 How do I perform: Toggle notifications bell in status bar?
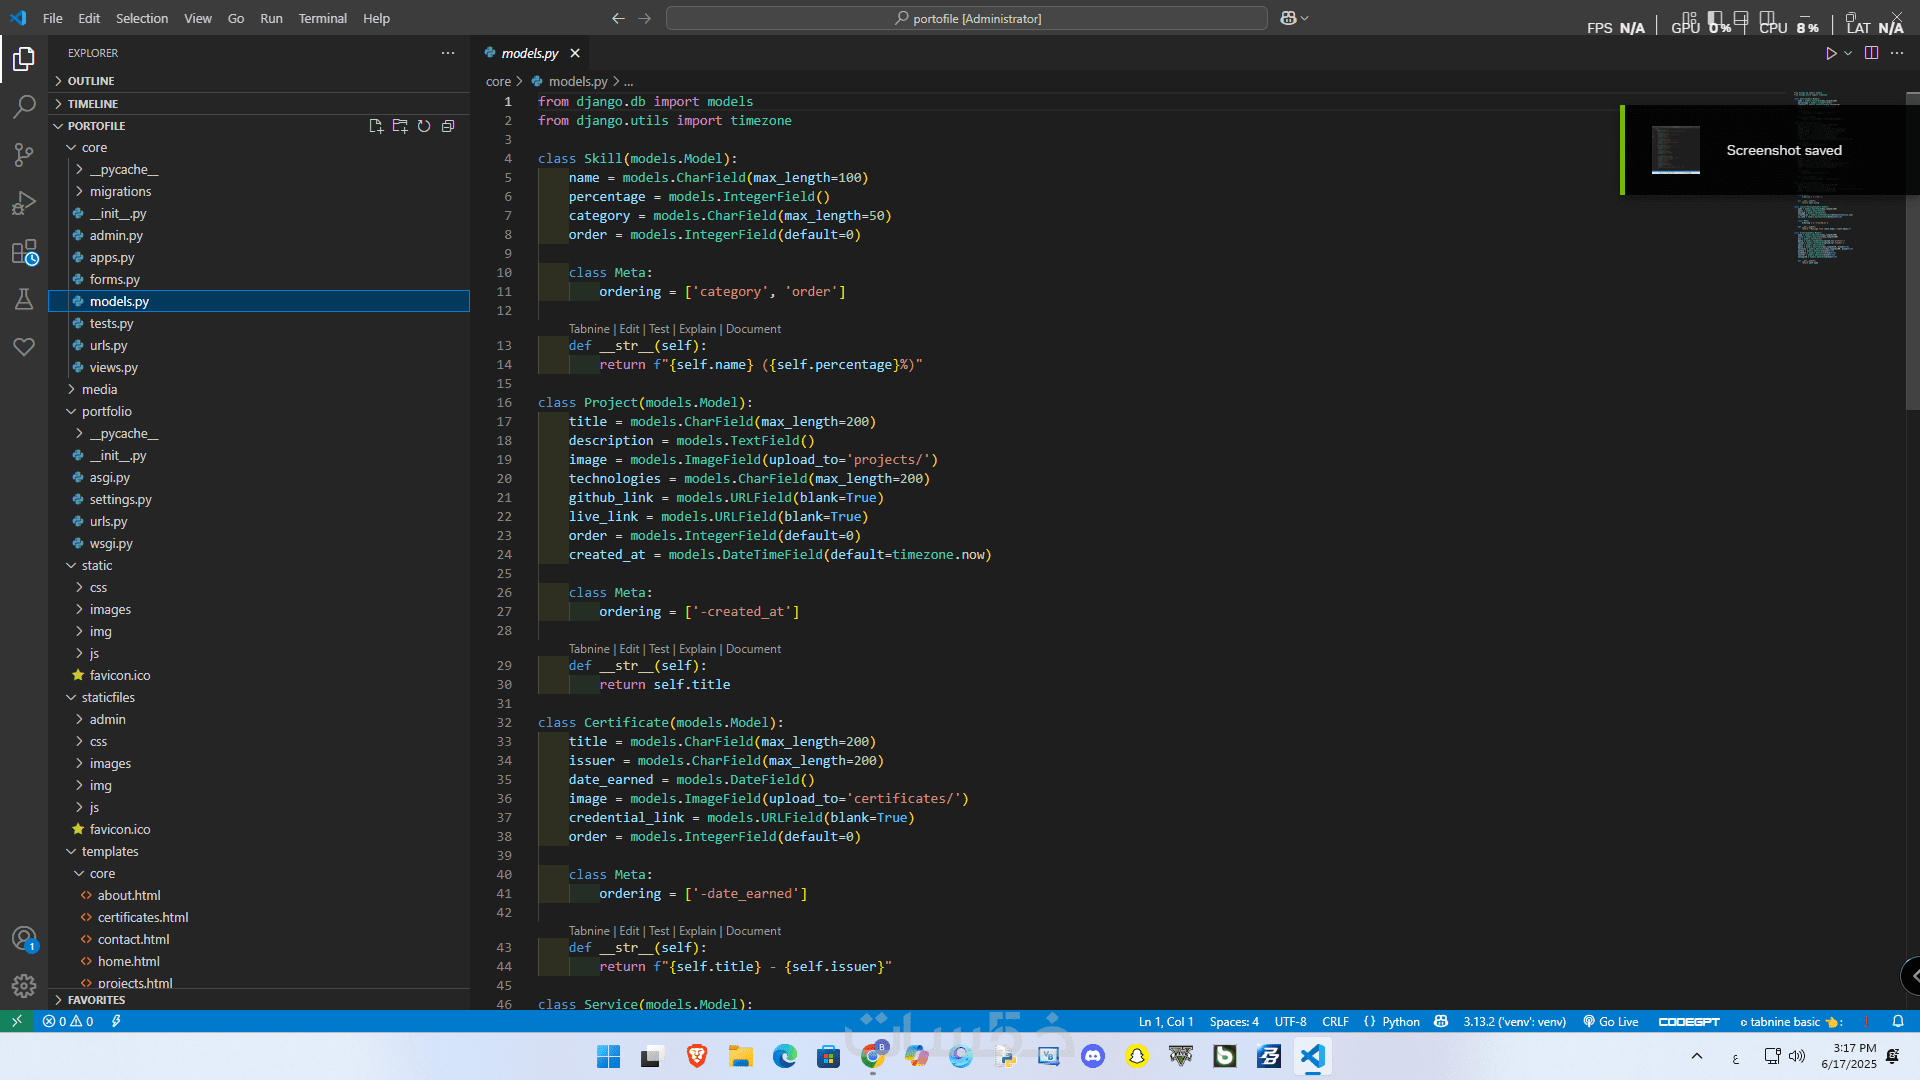1897,1021
